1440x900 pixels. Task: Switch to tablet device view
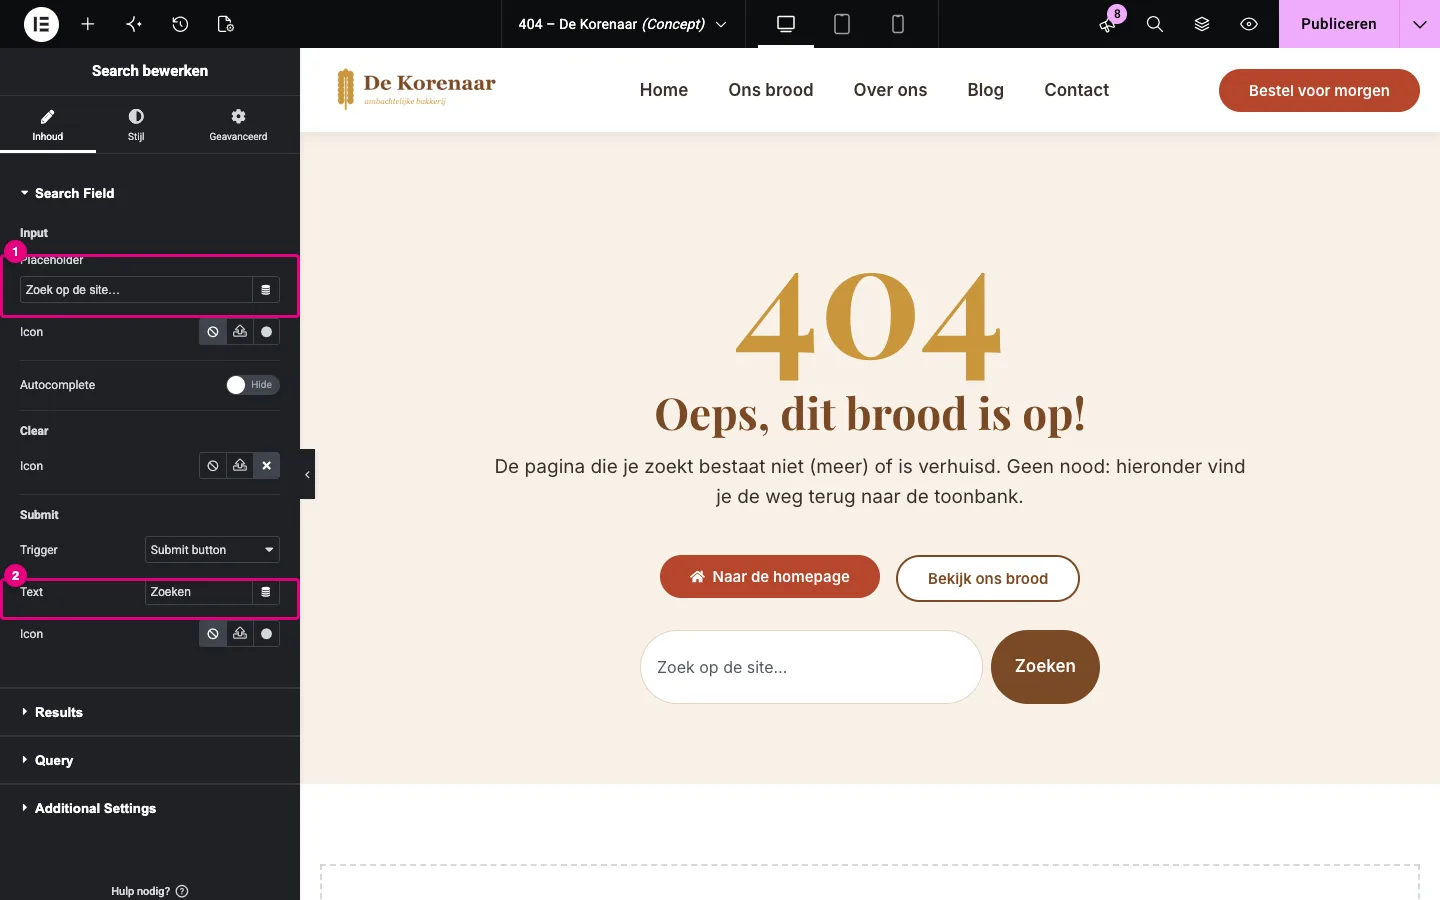[842, 24]
